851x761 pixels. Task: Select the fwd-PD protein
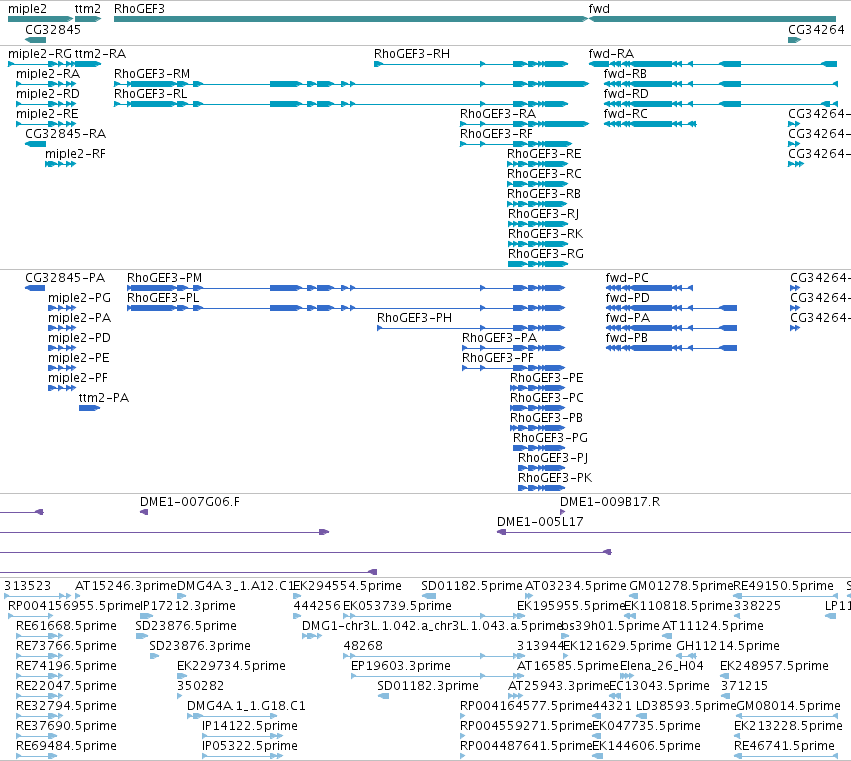click(671, 308)
